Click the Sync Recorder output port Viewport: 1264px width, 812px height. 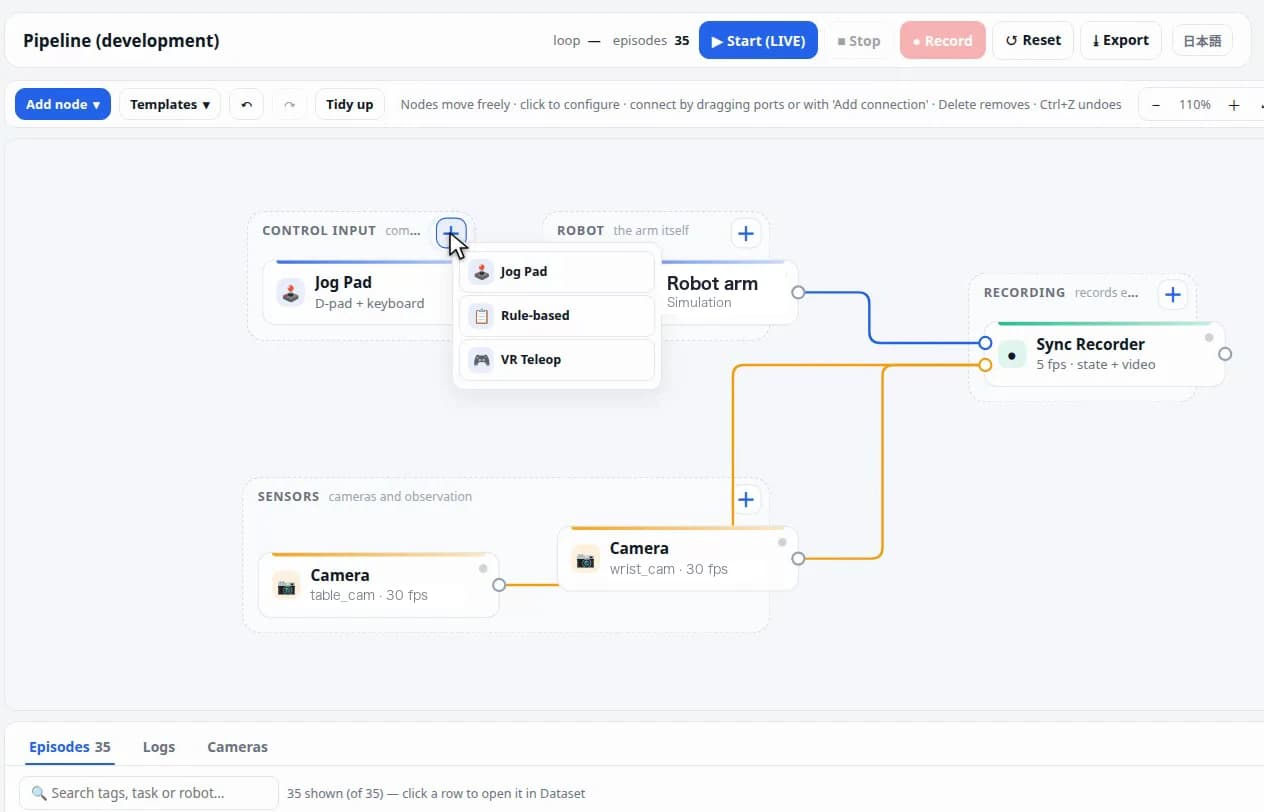pos(1225,354)
